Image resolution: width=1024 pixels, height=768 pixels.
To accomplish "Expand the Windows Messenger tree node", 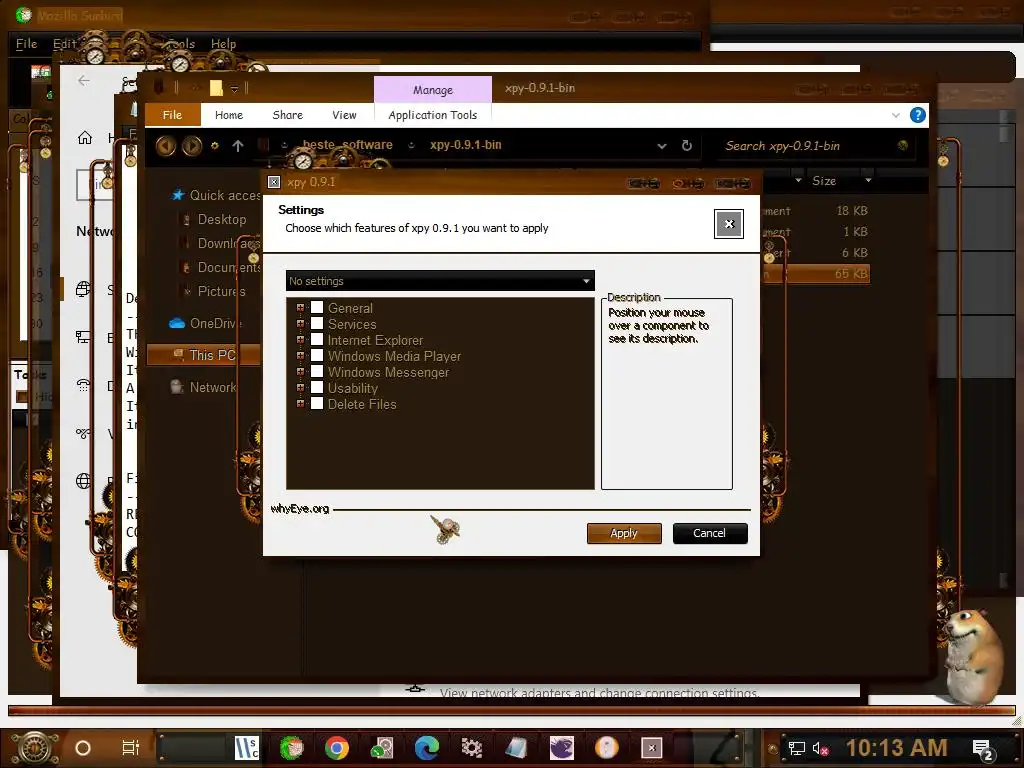I will pos(300,372).
